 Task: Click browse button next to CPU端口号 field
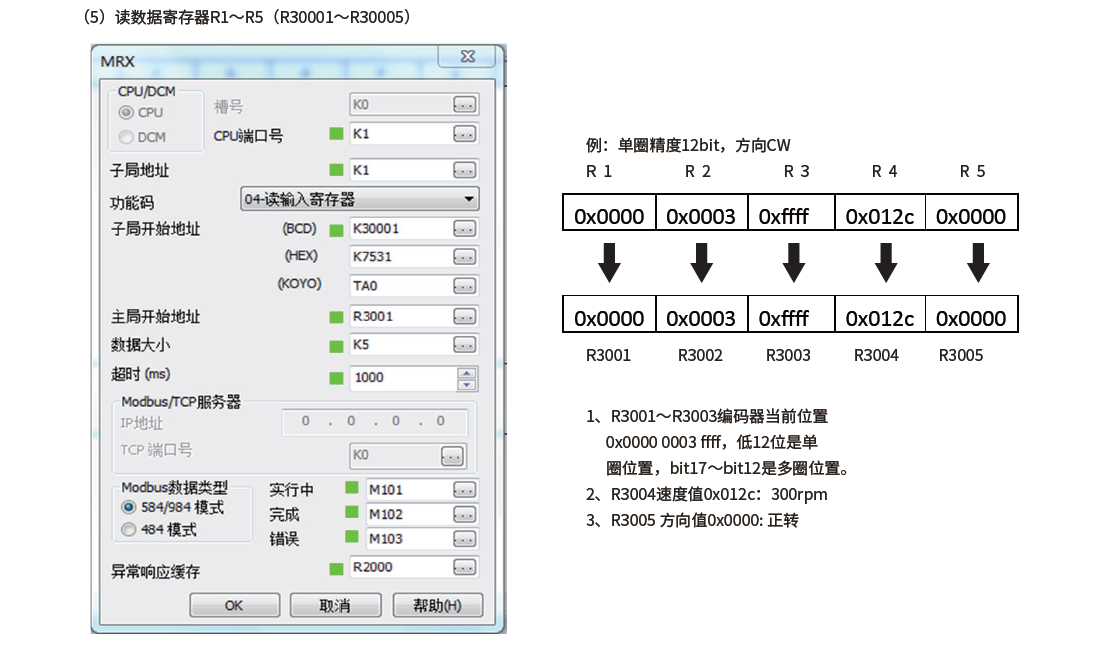[465, 134]
